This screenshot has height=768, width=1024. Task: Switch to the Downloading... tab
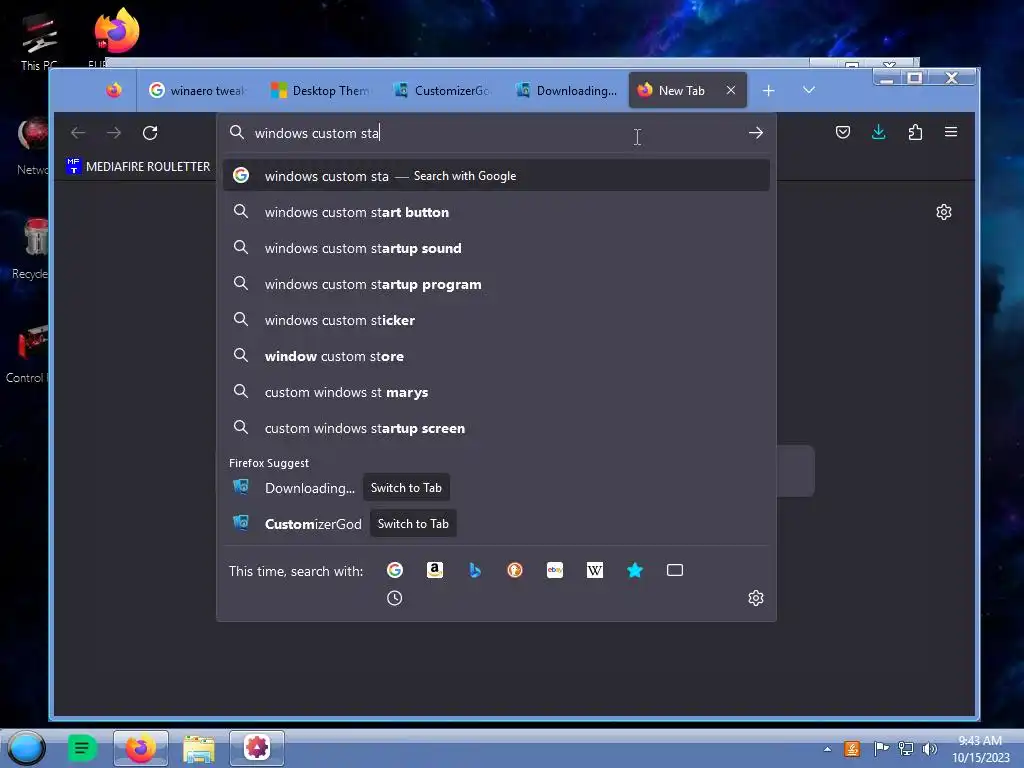click(x=566, y=91)
